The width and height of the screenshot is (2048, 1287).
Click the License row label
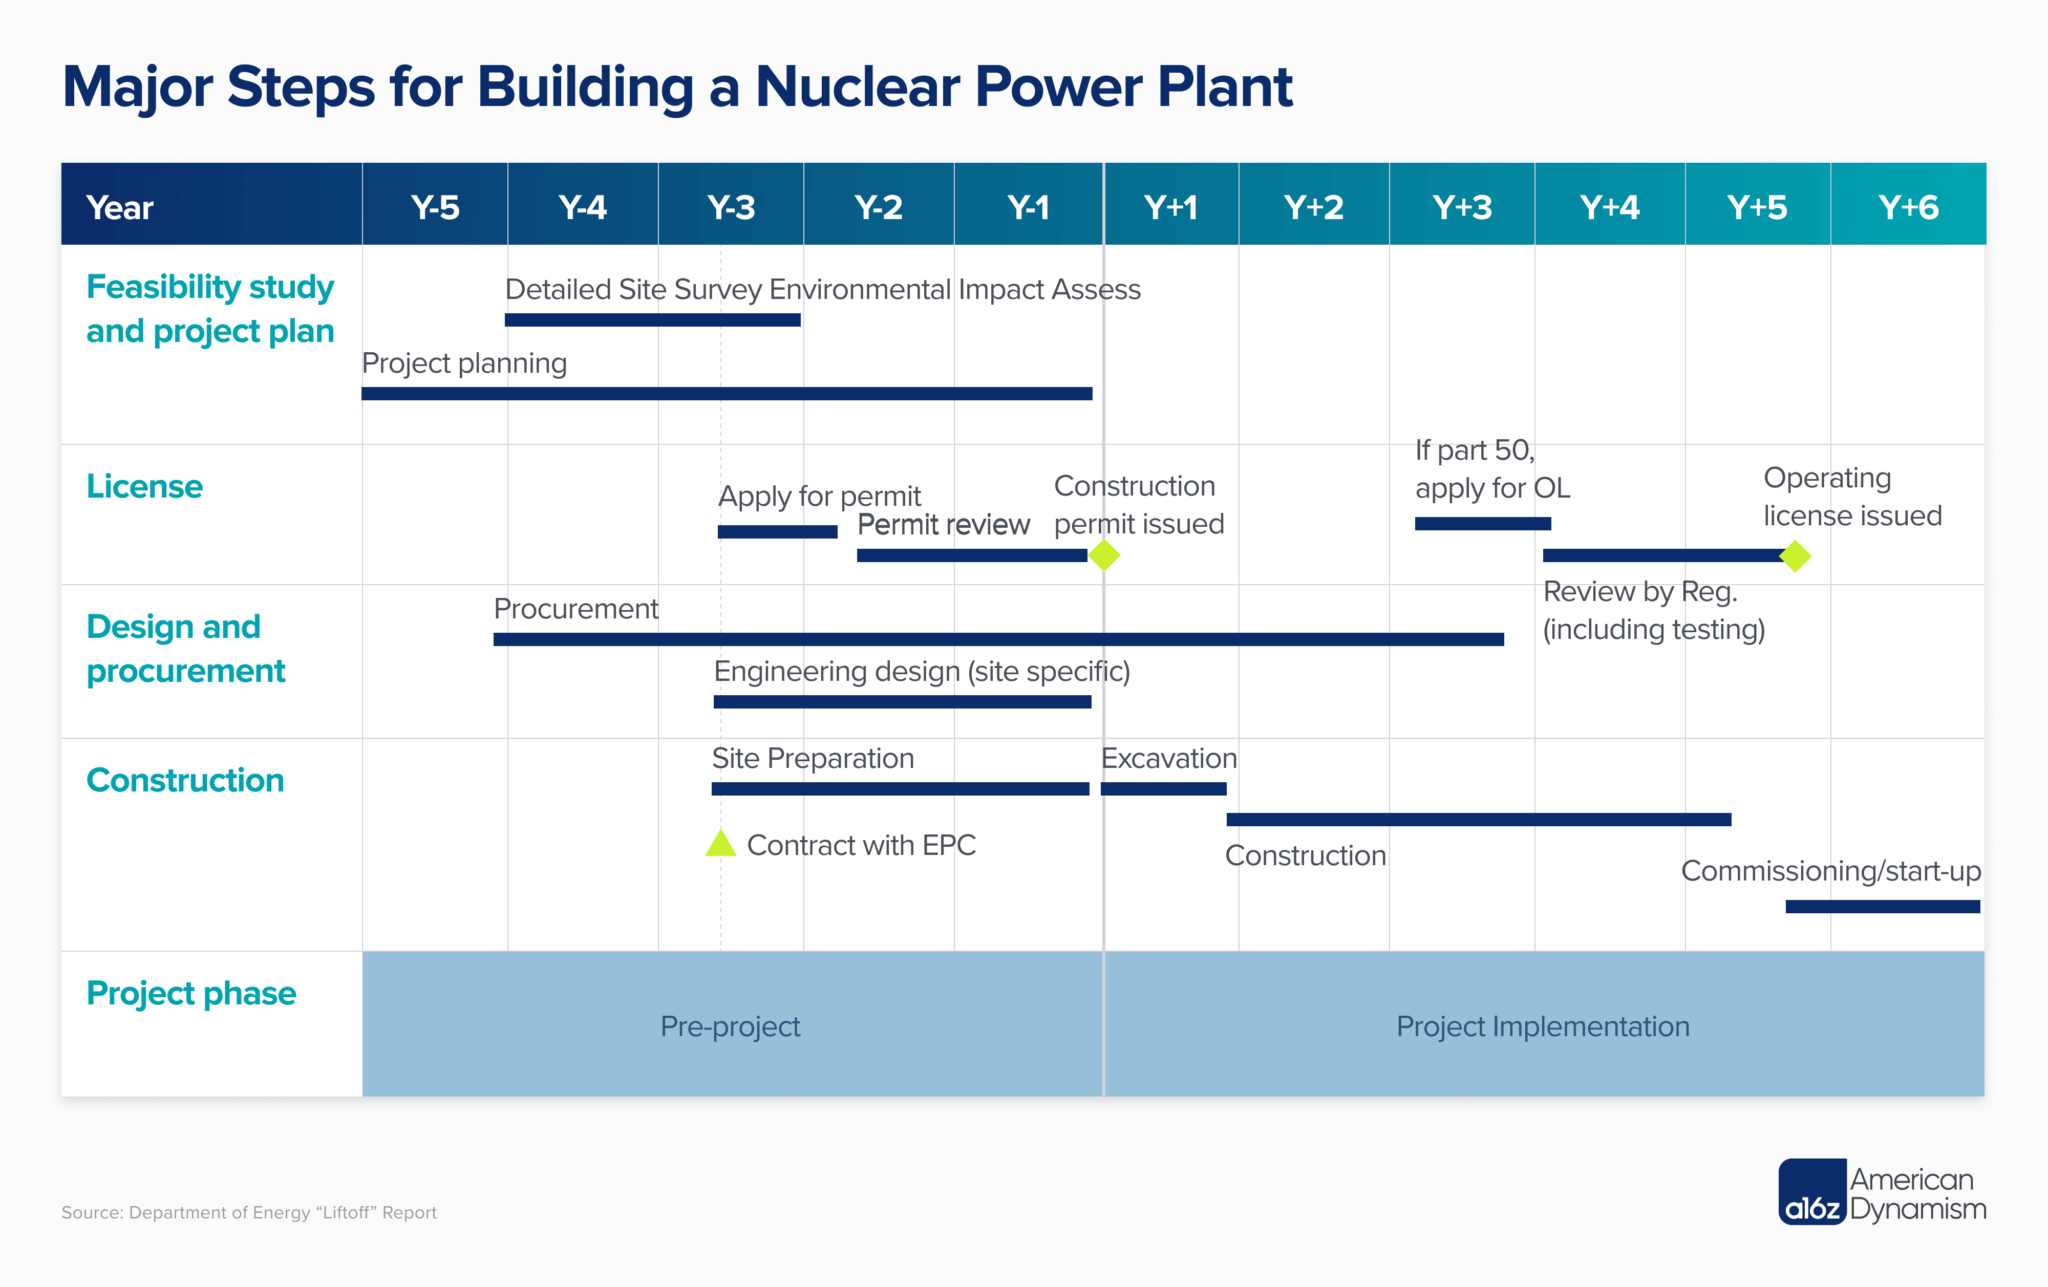pos(145,487)
